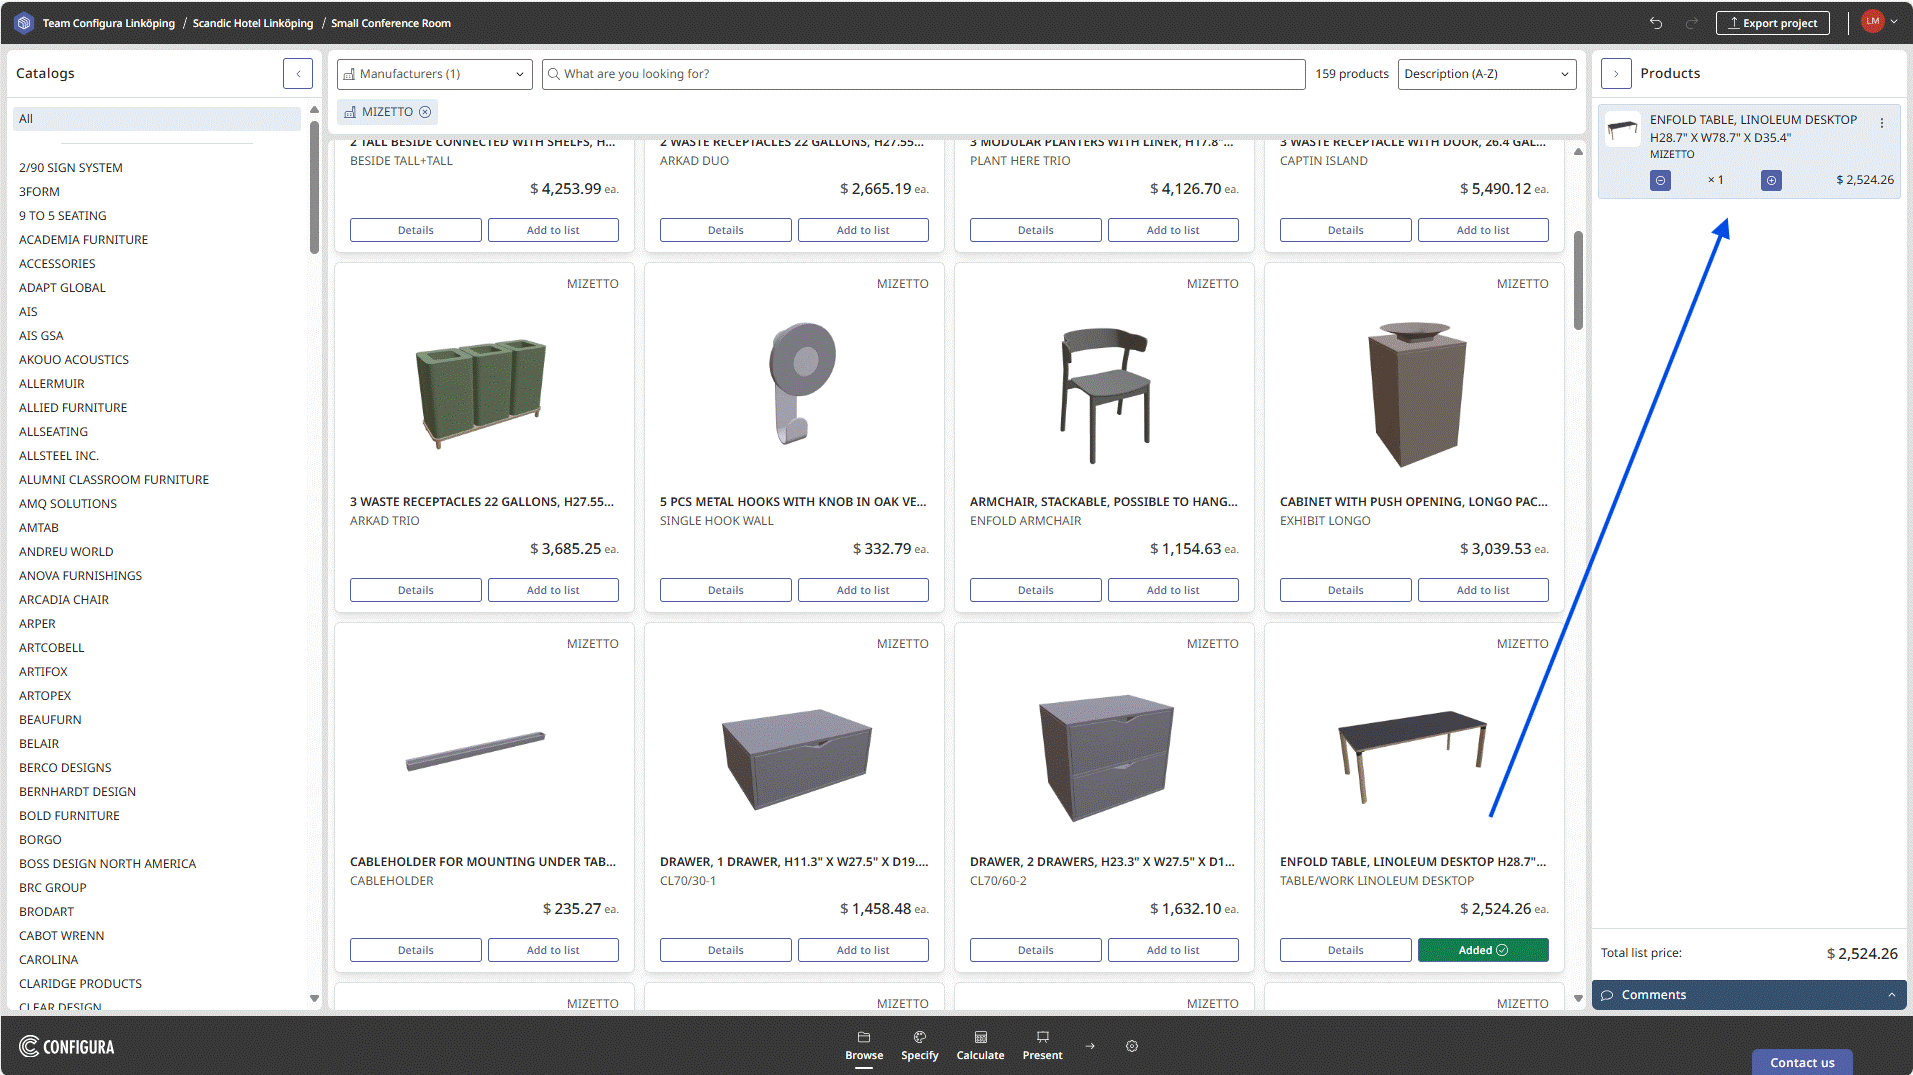Image resolution: width=1913 pixels, height=1075 pixels.
Task: View details of Arkad Trio
Action: 416,590
